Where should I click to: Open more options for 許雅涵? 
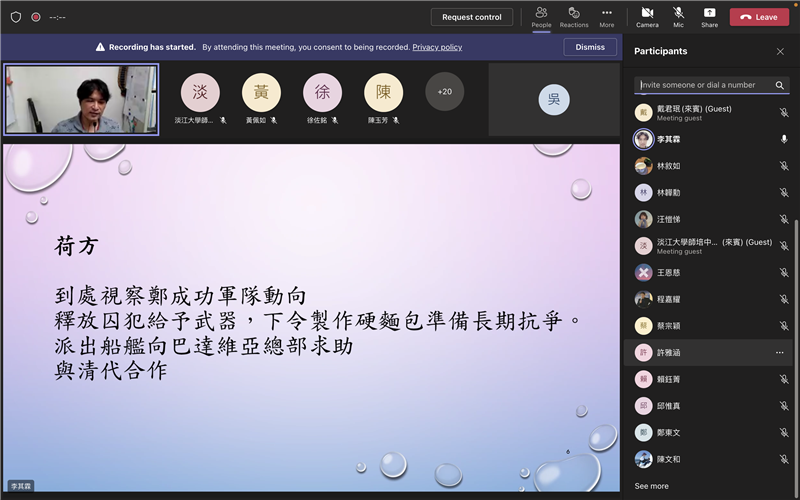(779, 353)
